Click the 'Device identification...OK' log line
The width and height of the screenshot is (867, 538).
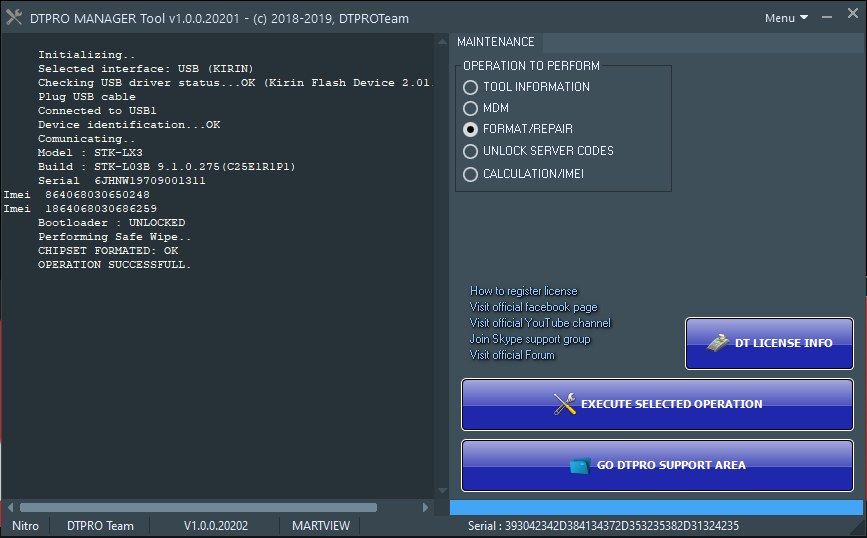(x=129, y=125)
